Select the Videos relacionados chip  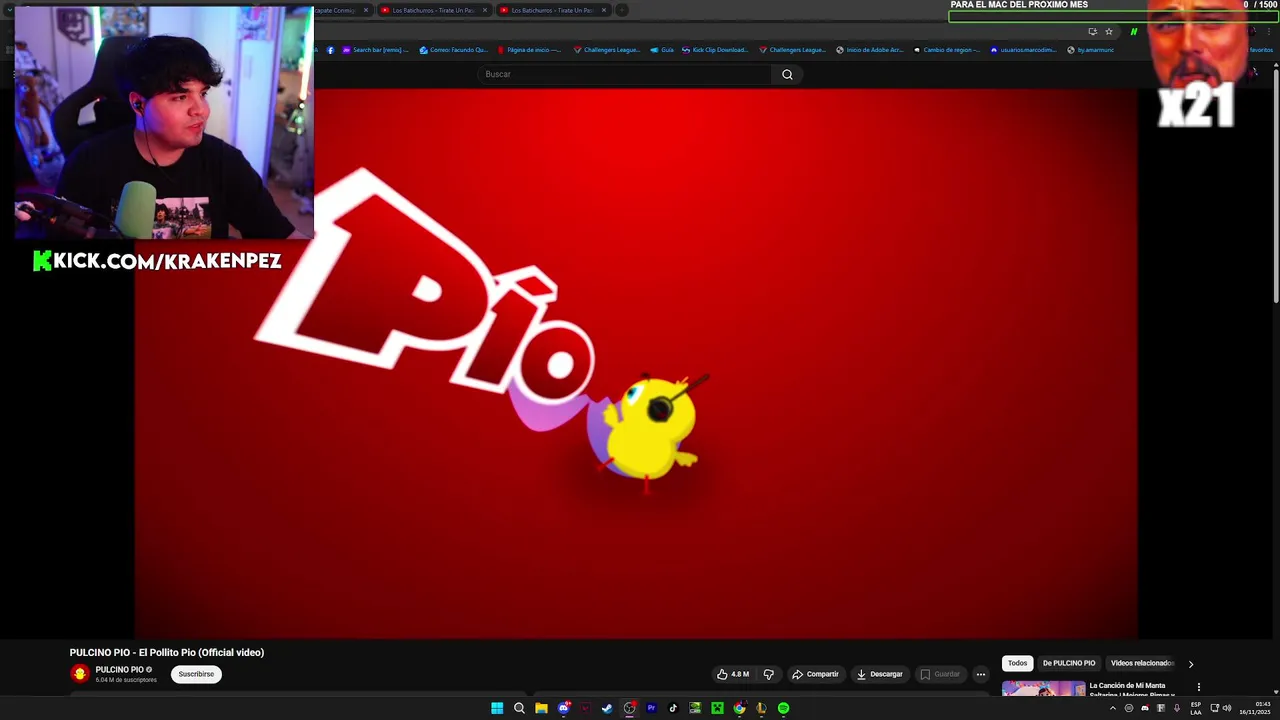pos(1142,663)
